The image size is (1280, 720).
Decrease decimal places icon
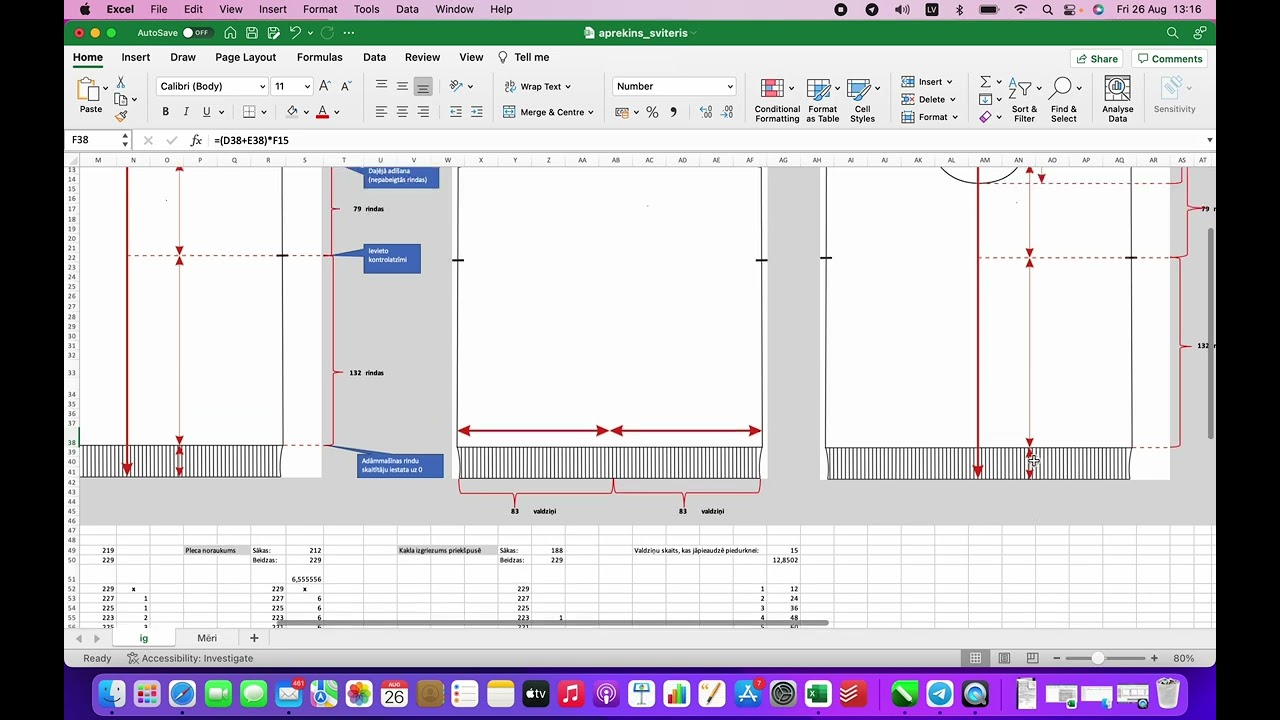[727, 112]
